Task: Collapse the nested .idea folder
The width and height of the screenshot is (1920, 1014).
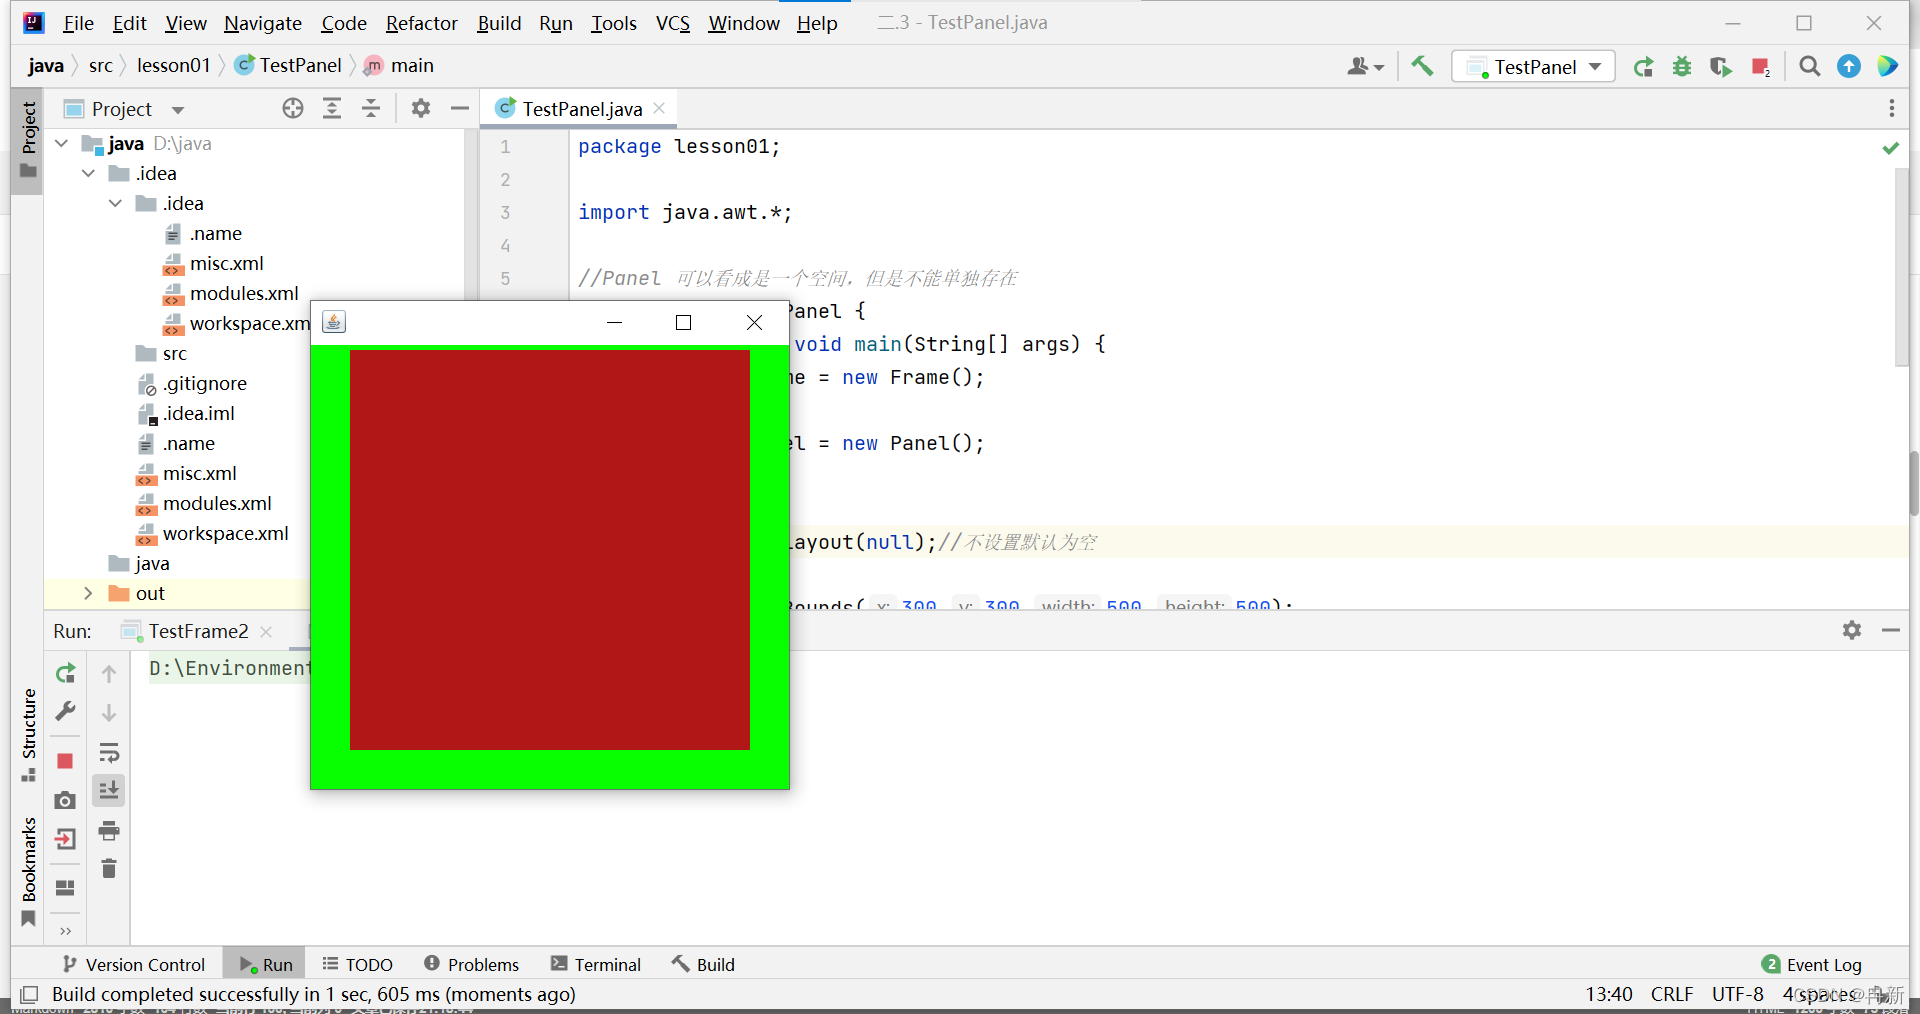Action: (116, 204)
